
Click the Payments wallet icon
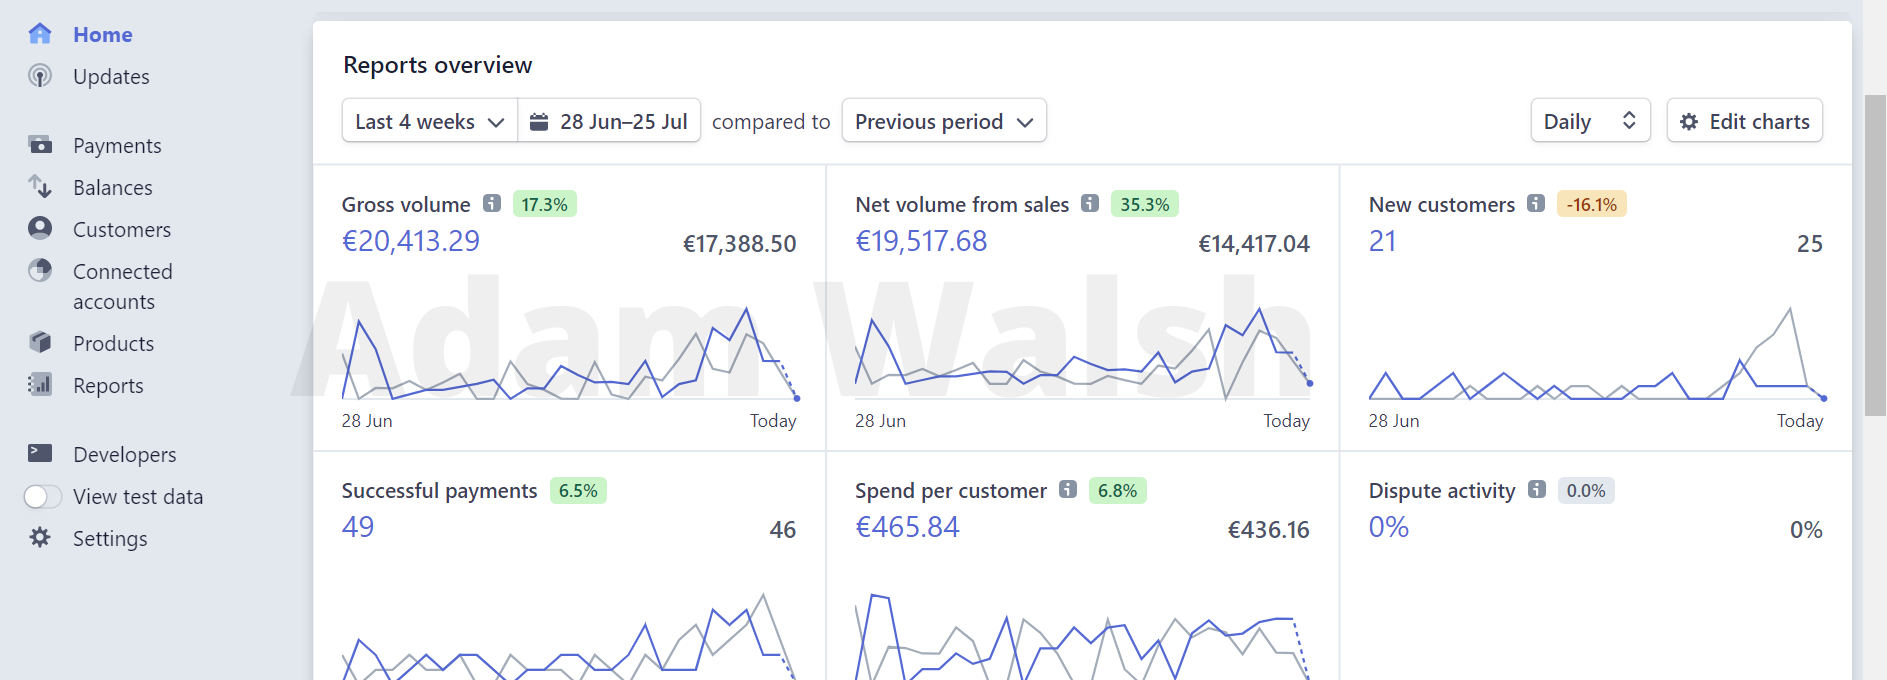click(x=40, y=145)
